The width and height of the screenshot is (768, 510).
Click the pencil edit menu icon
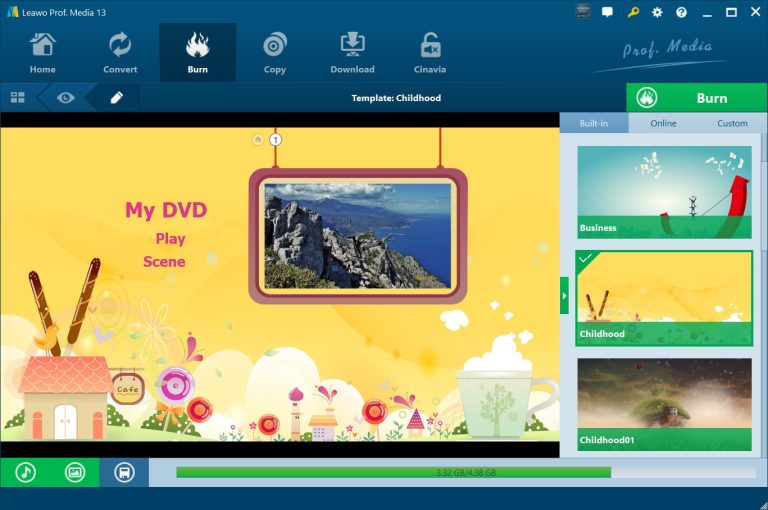[x=116, y=98]
